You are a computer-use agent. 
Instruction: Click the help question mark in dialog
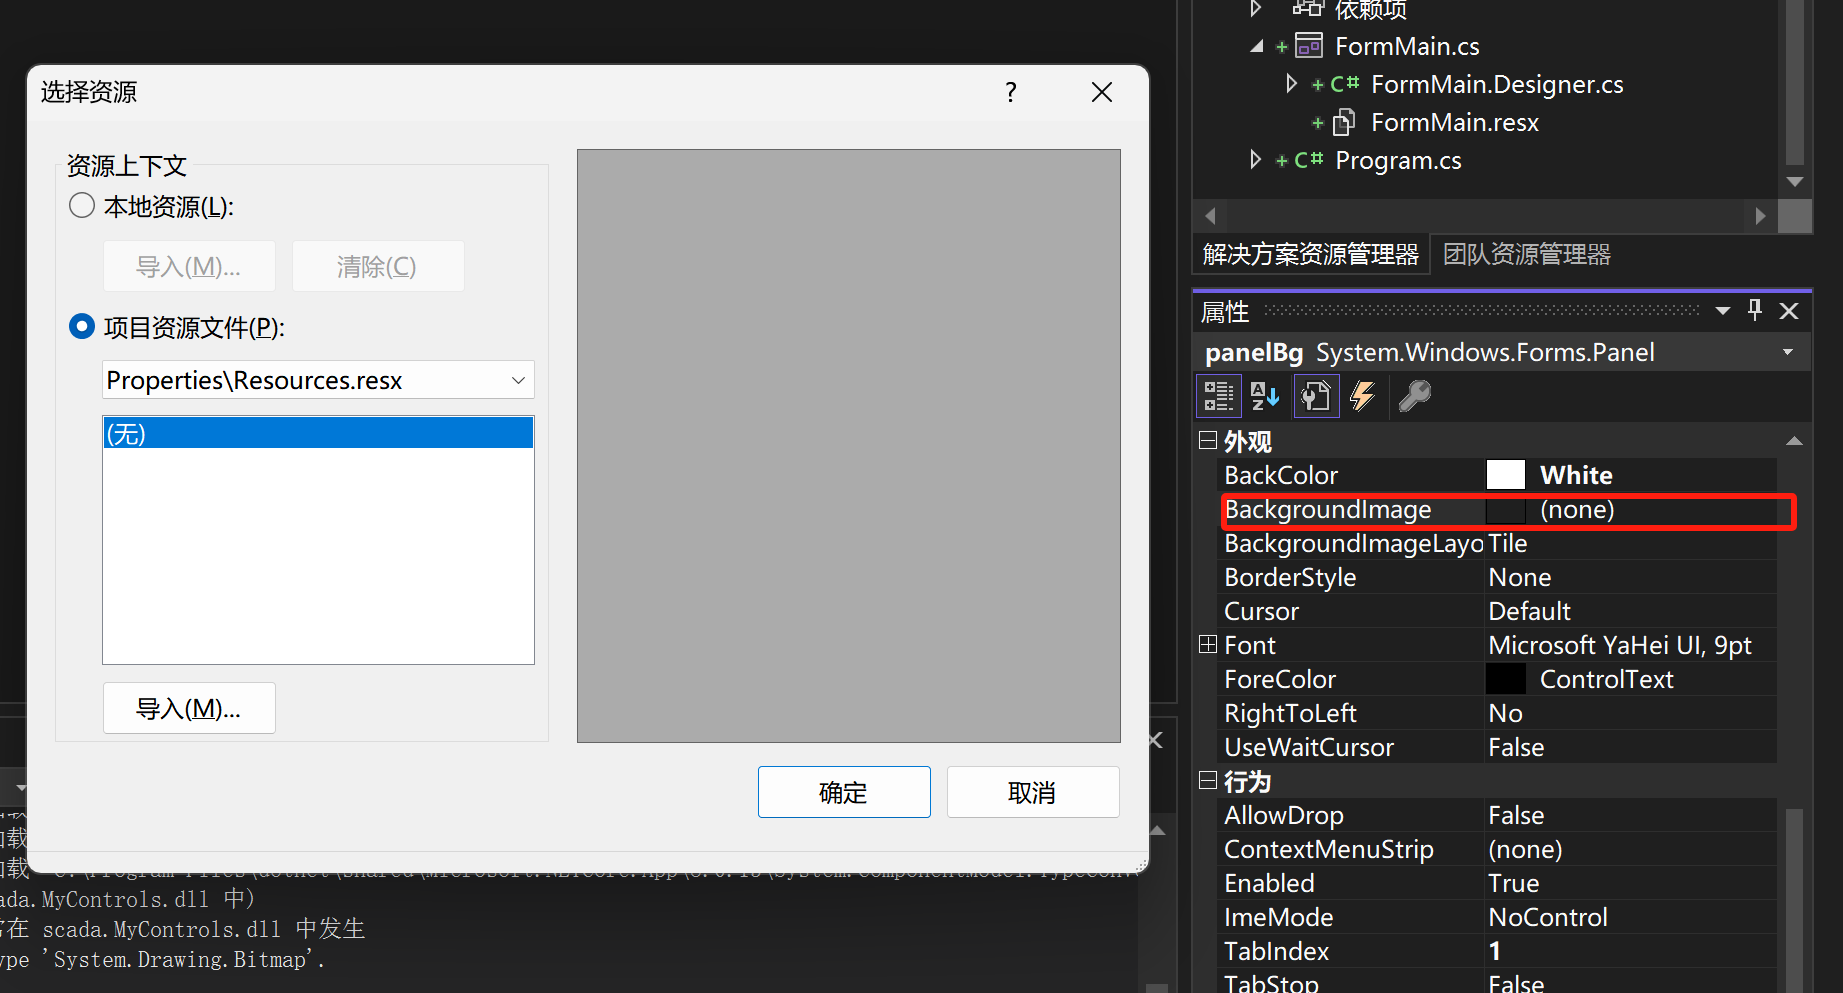coord(1011,92)
